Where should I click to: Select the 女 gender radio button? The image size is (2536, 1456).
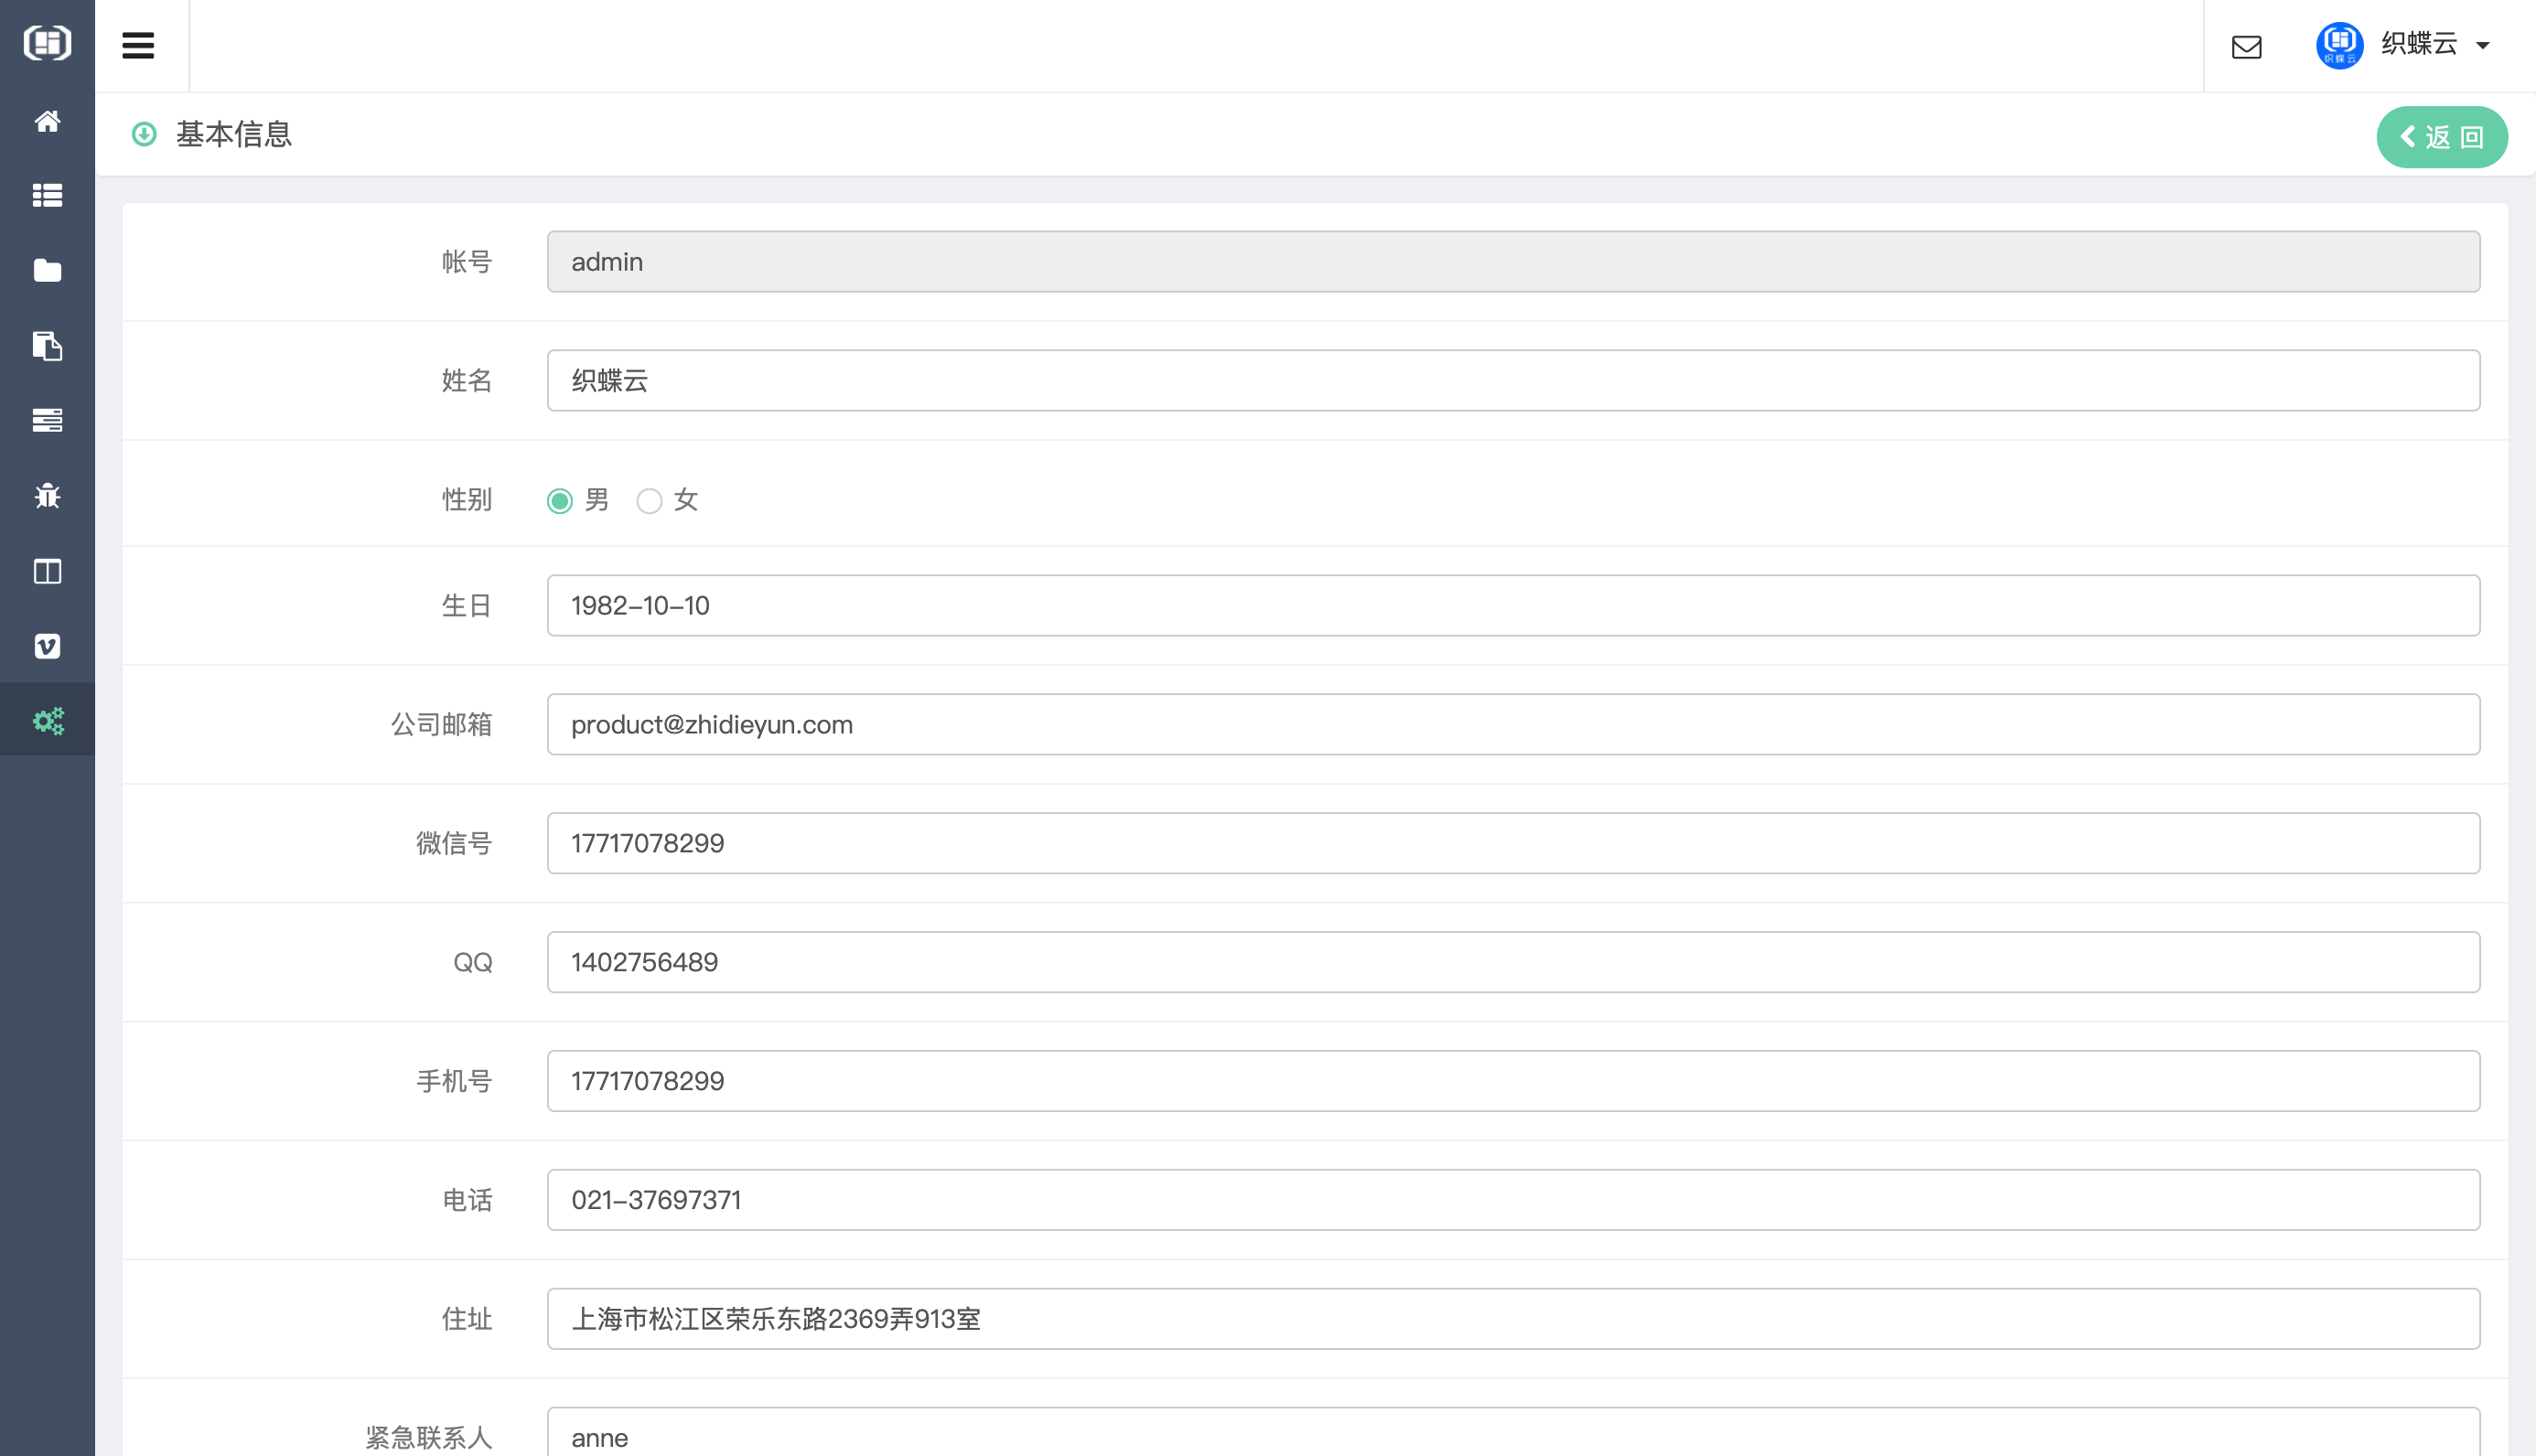tap(649, 500)
